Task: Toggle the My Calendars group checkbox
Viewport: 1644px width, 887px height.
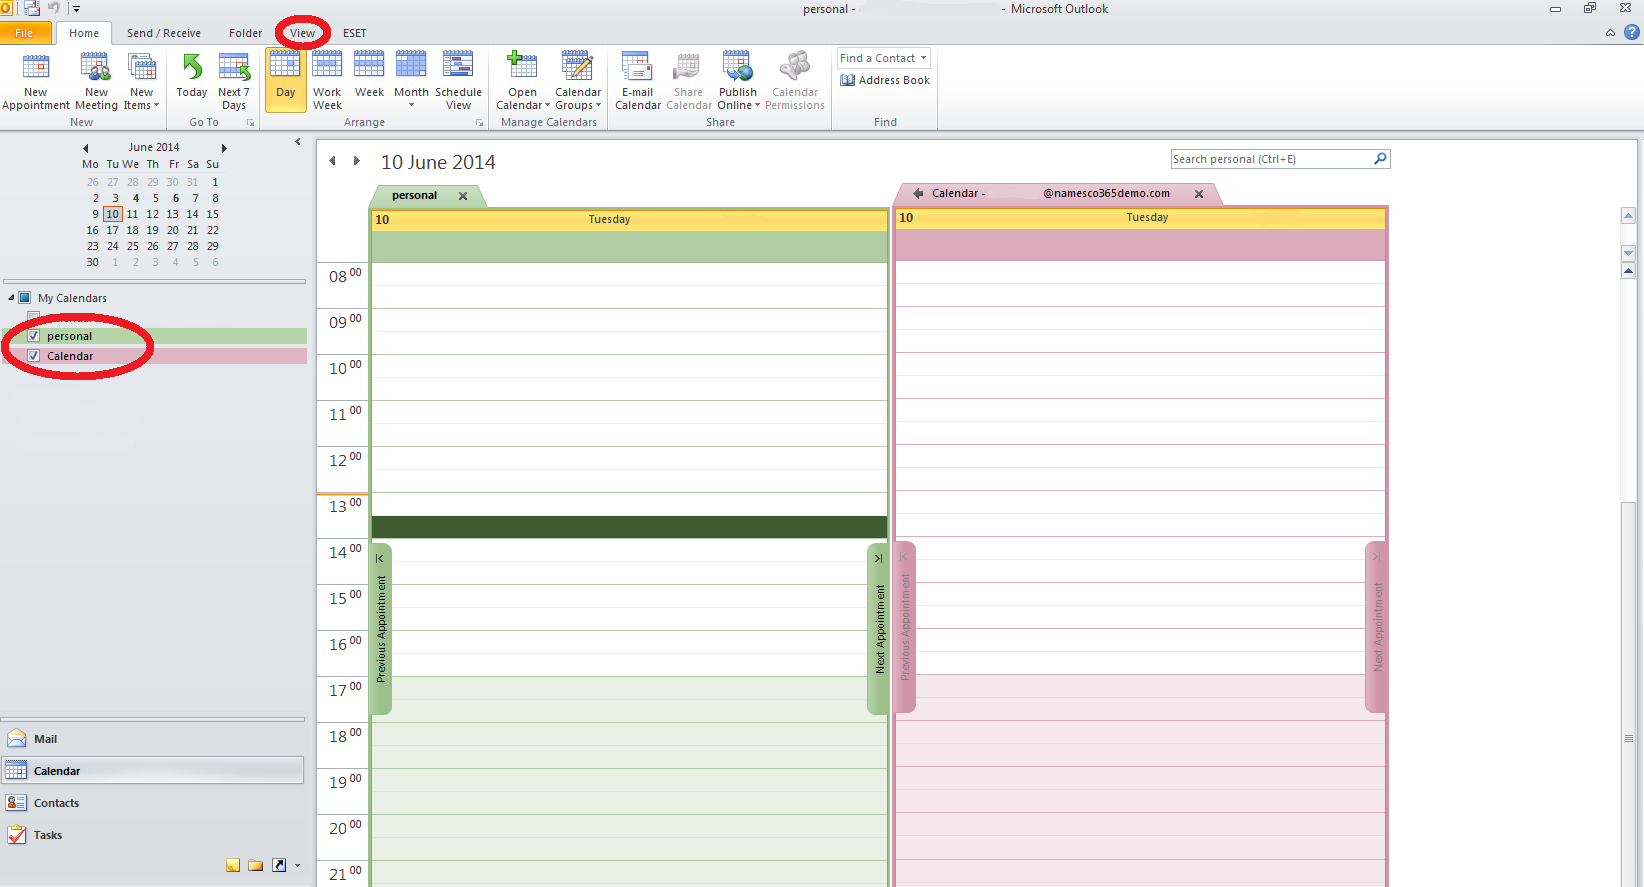Action: click(25, 298)
